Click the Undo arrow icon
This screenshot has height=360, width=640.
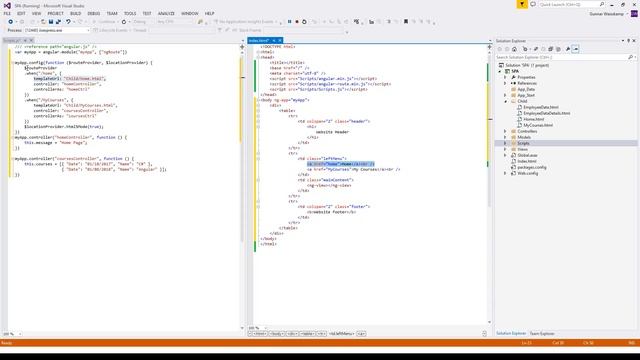pos(68,22)
